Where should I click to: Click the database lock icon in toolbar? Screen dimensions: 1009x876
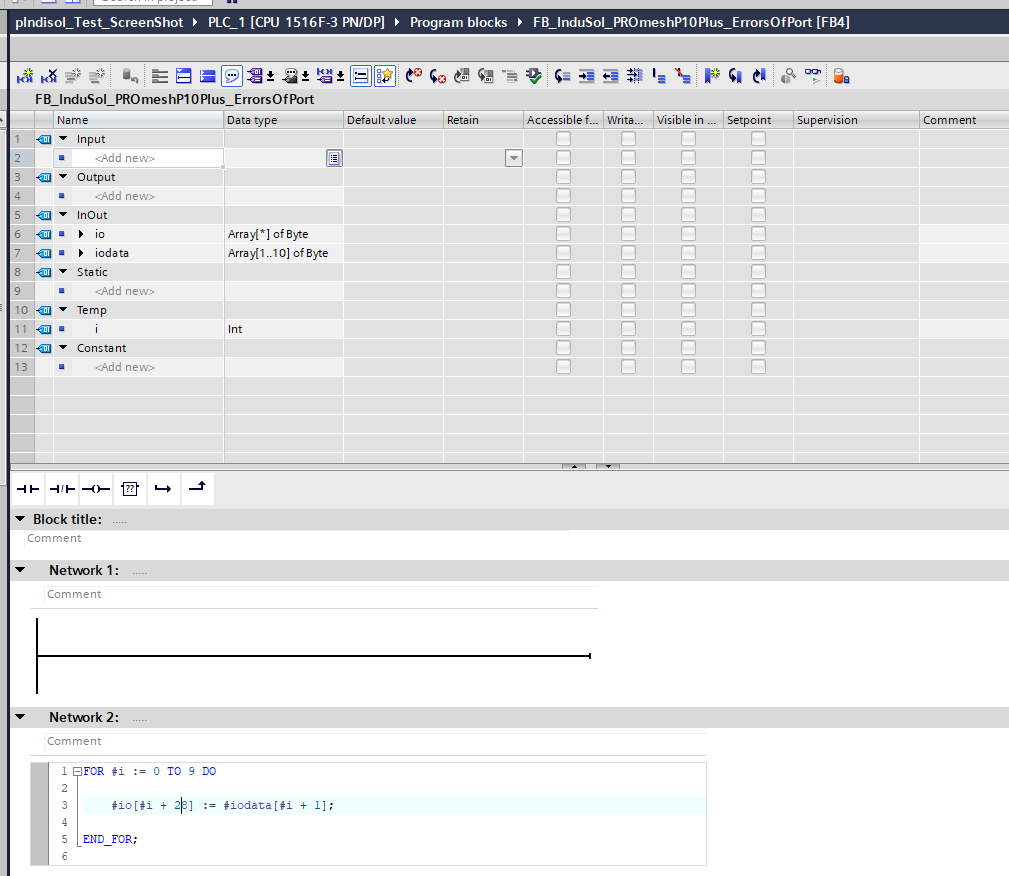(x=841, y=76)
